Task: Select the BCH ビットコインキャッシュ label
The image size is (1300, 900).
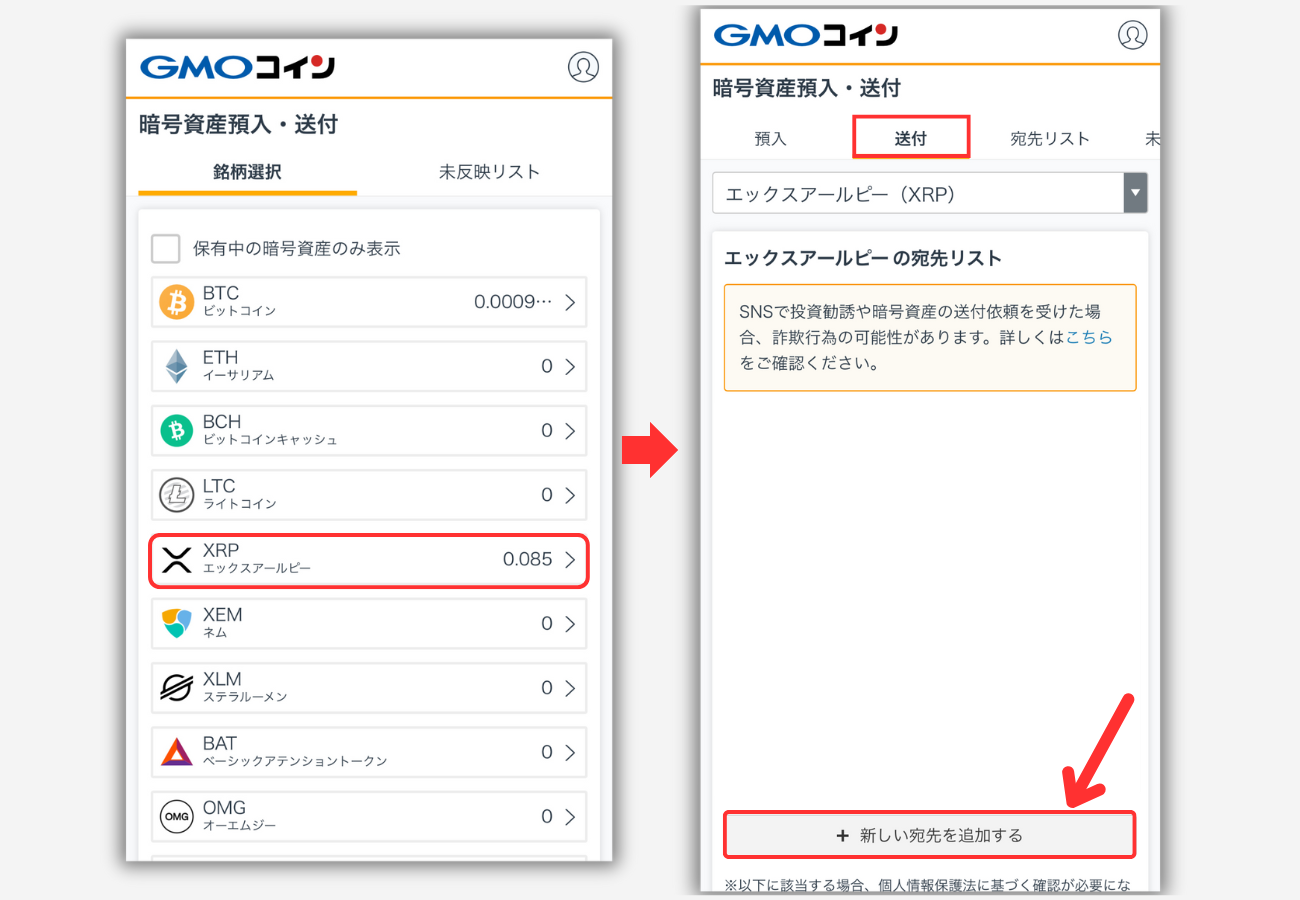Action: point(270,430)
